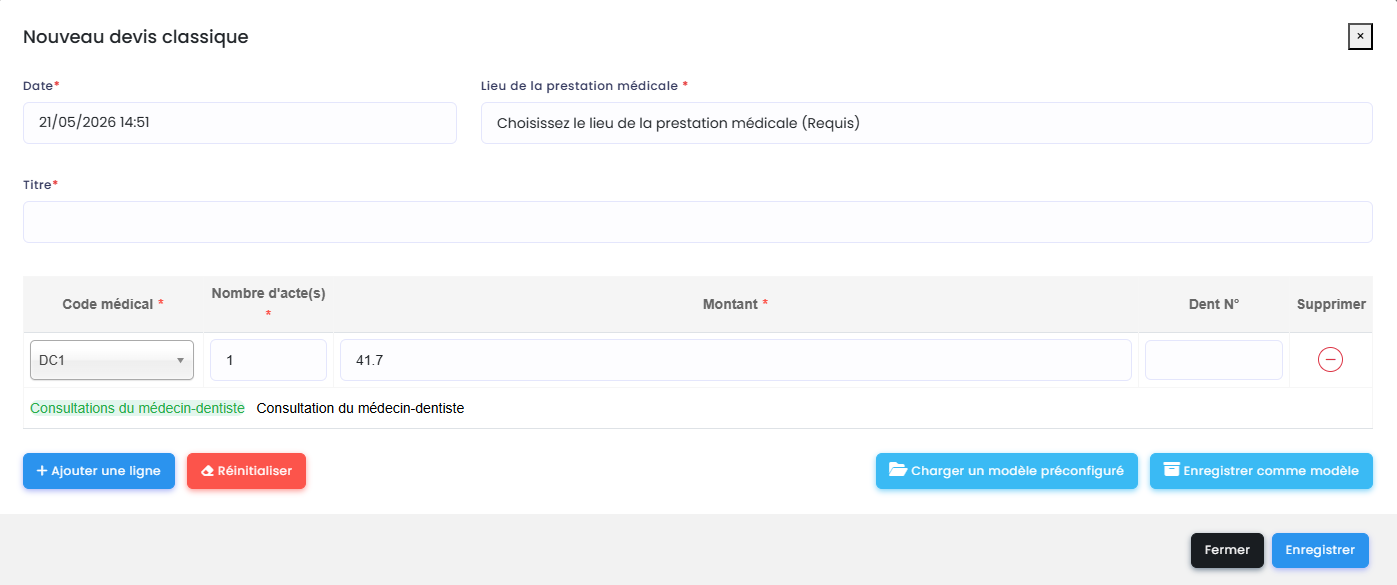This screenshot has width=1397, height=585.
Task: Open the Lieu de la prestation médicale selector
Action: coord(926,123)
